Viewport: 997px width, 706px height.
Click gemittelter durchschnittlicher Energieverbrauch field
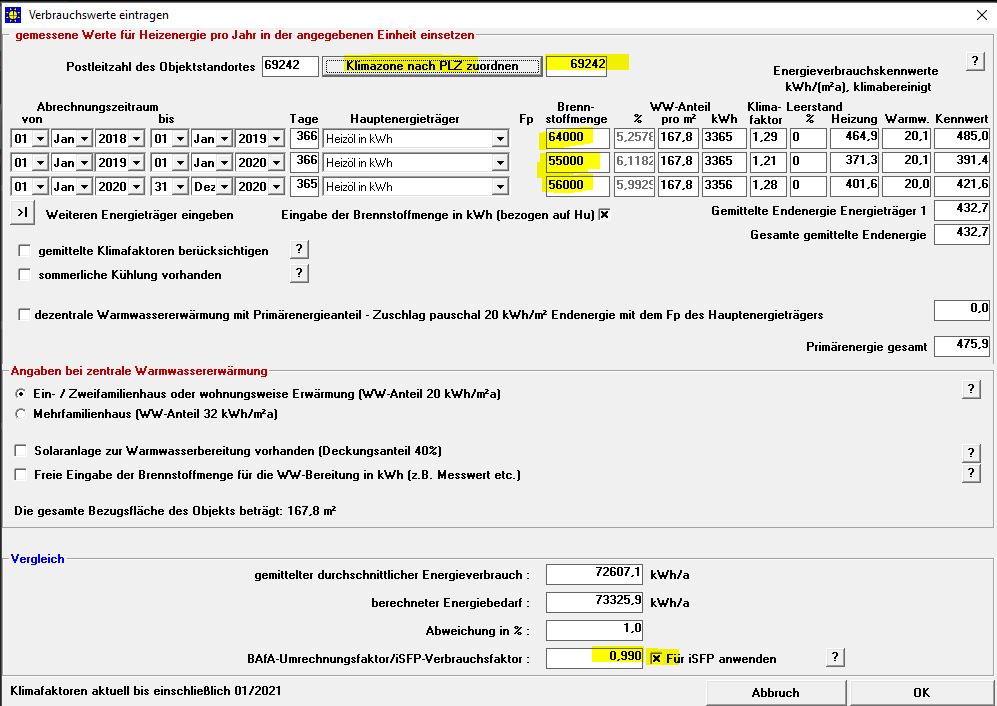point(595,574)
